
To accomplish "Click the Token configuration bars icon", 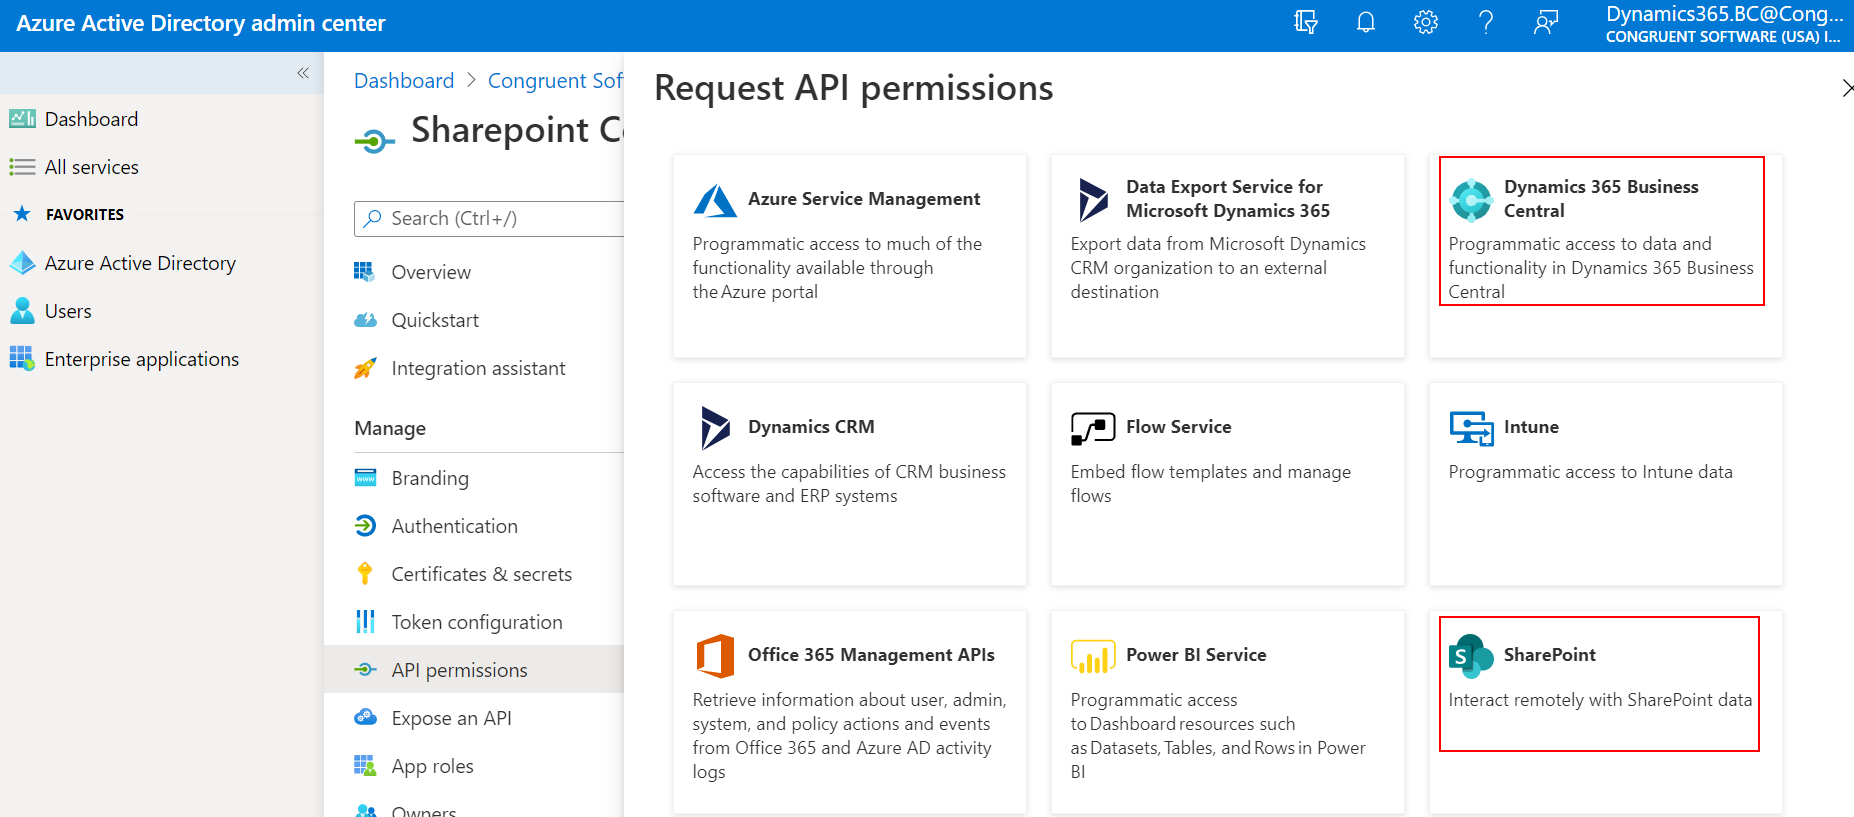I will pos(365,621).
